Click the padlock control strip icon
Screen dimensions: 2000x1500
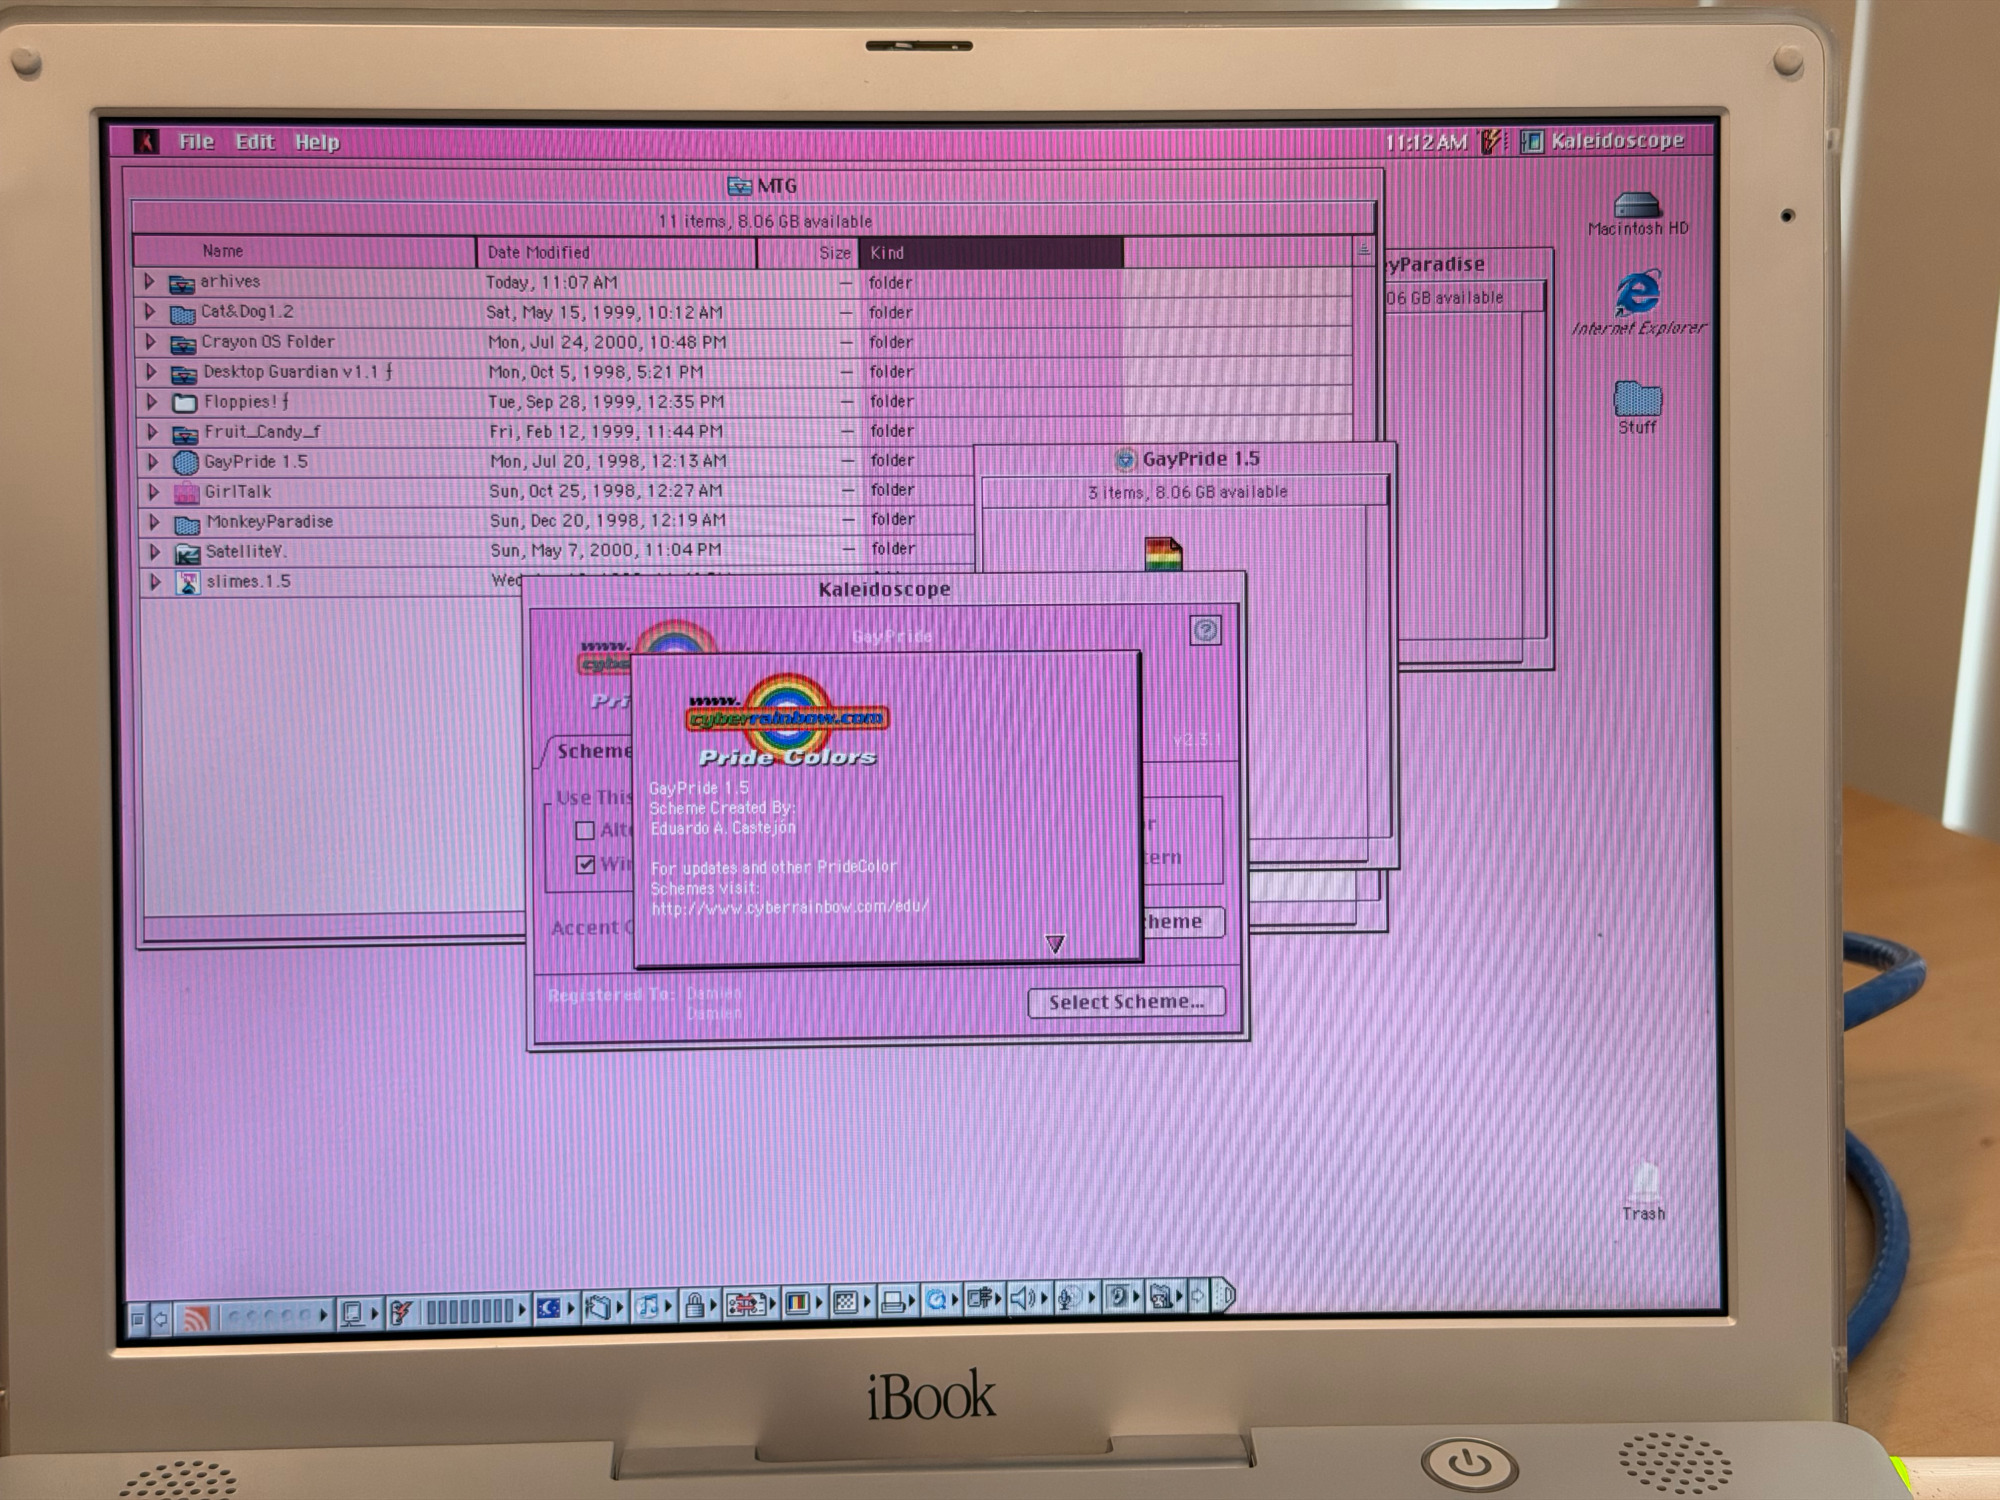pyautogui.click(x=694, y=1303)
